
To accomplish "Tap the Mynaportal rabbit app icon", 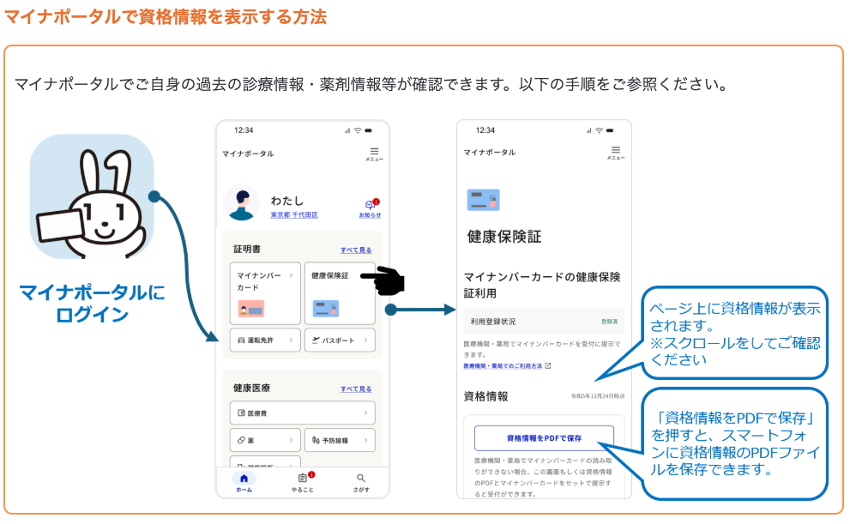I will (91, 196).
